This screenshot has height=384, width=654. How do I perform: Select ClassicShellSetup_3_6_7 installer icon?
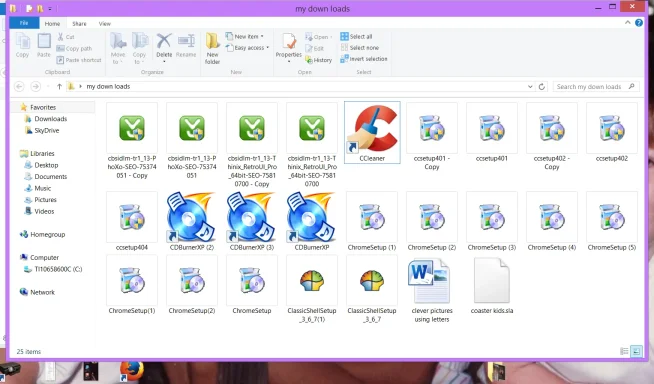[x=372, y=281]
